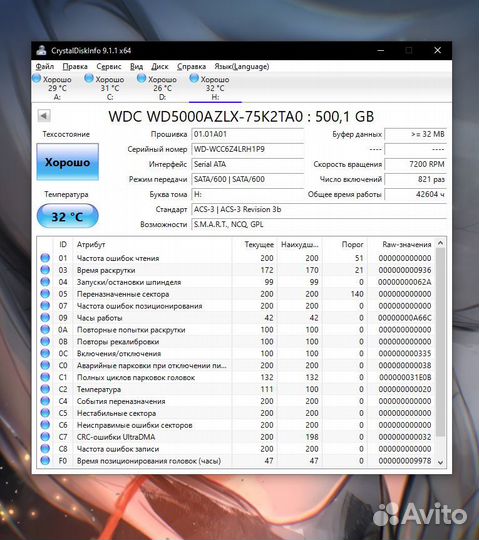Click the Наихудшее column header

pyautogui.click(x=300, y=245)
